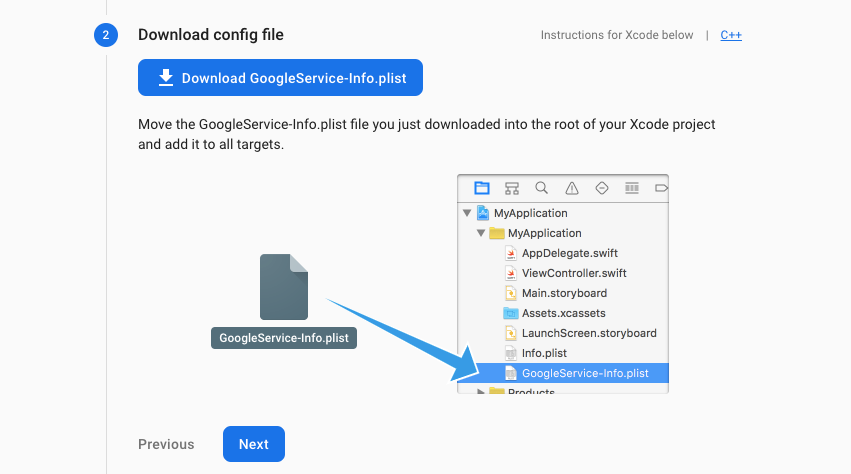Click Download GoogleService-Info.plist button
Viewport: 851px width, 474px height.
coord(280,78)
